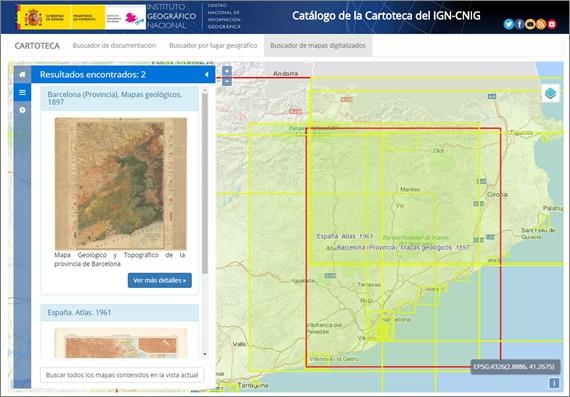Open the RSS feed icon
This screenshot has height=397, width=570.
click(x=541, y=24)
